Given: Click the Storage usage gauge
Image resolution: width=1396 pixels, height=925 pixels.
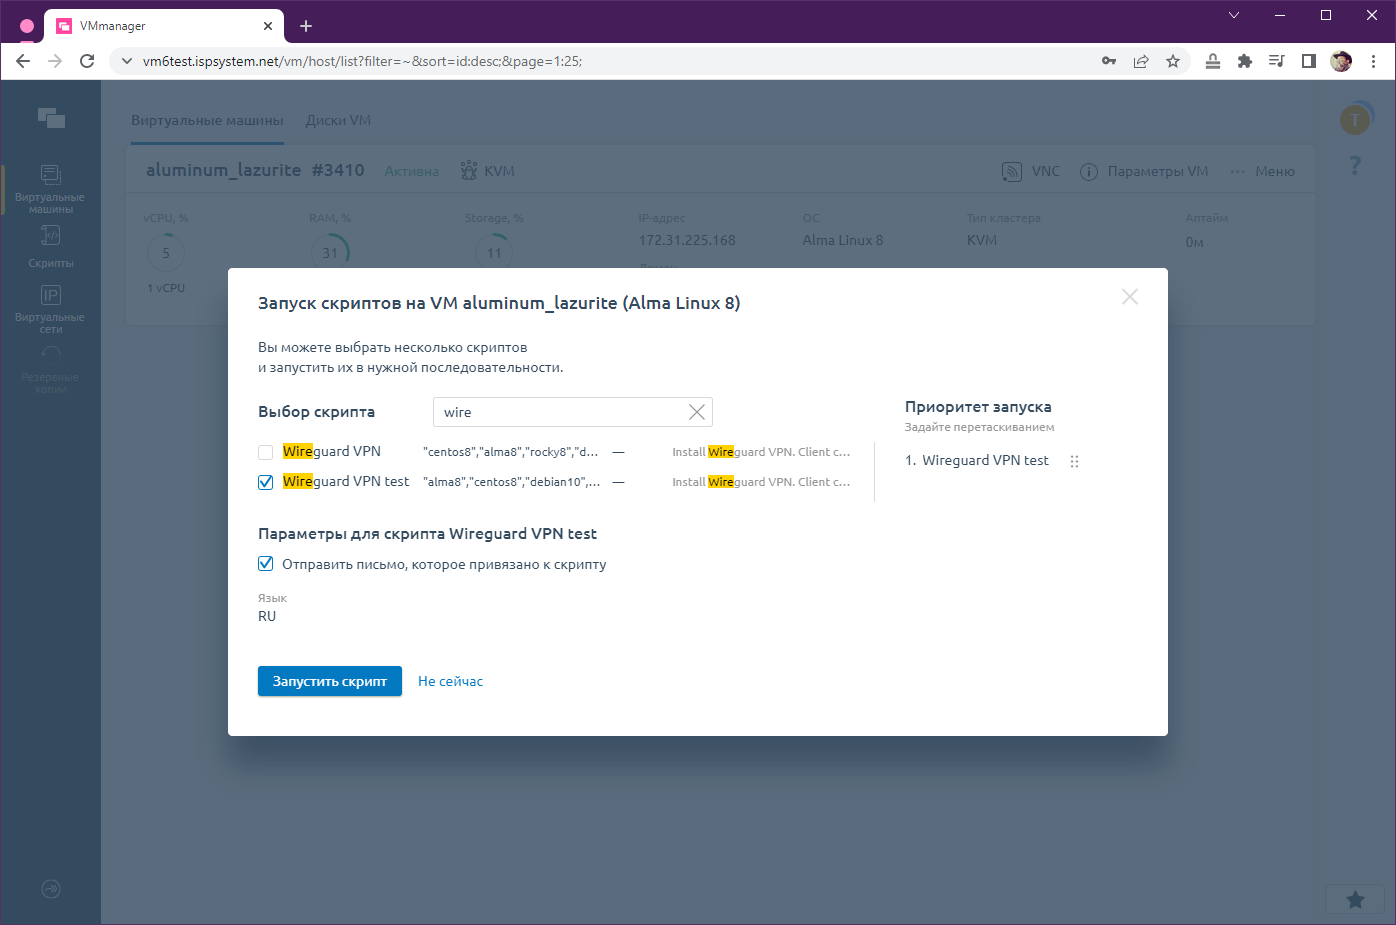Looking at the screenshot, I should coord(494,252).
